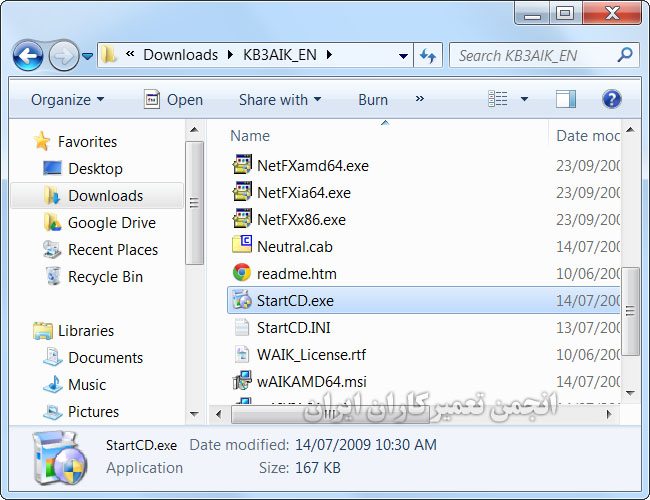Click horizontal scroll left arrow
Screen dimensions: 650x500
218,414
